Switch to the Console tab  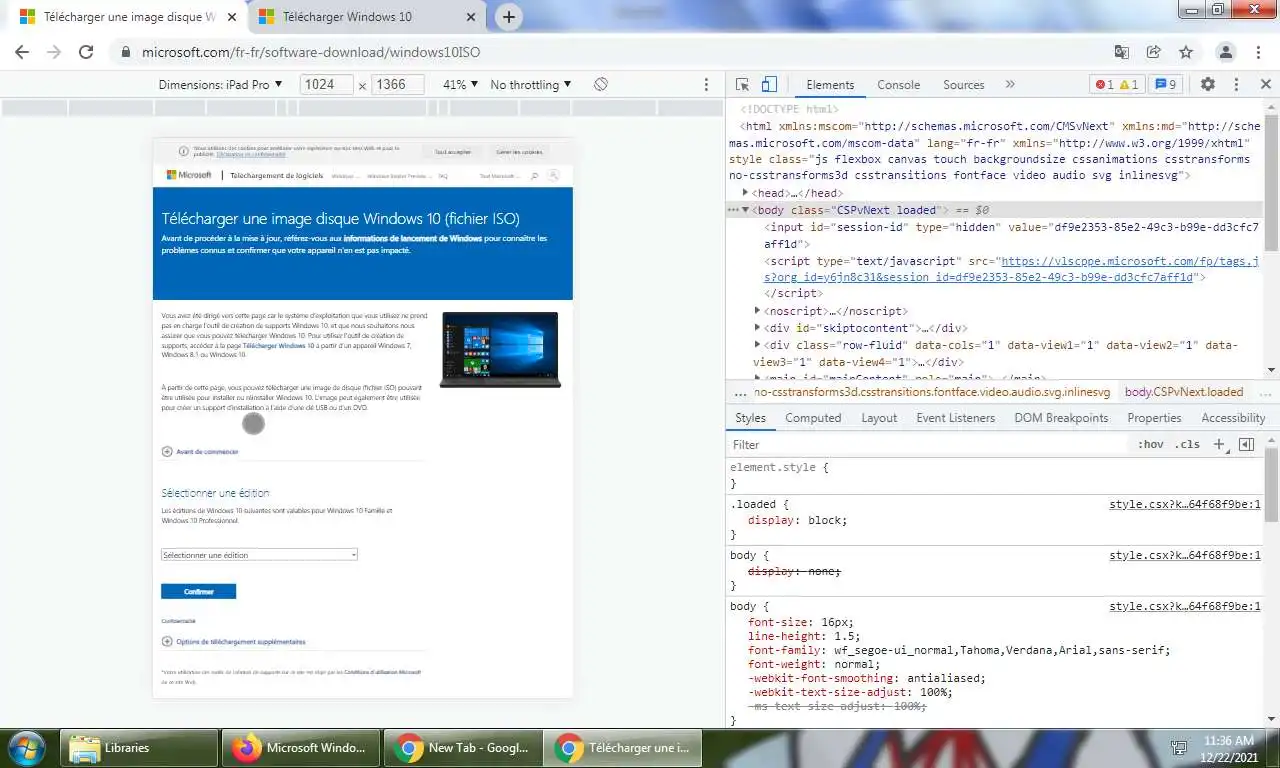898,85
